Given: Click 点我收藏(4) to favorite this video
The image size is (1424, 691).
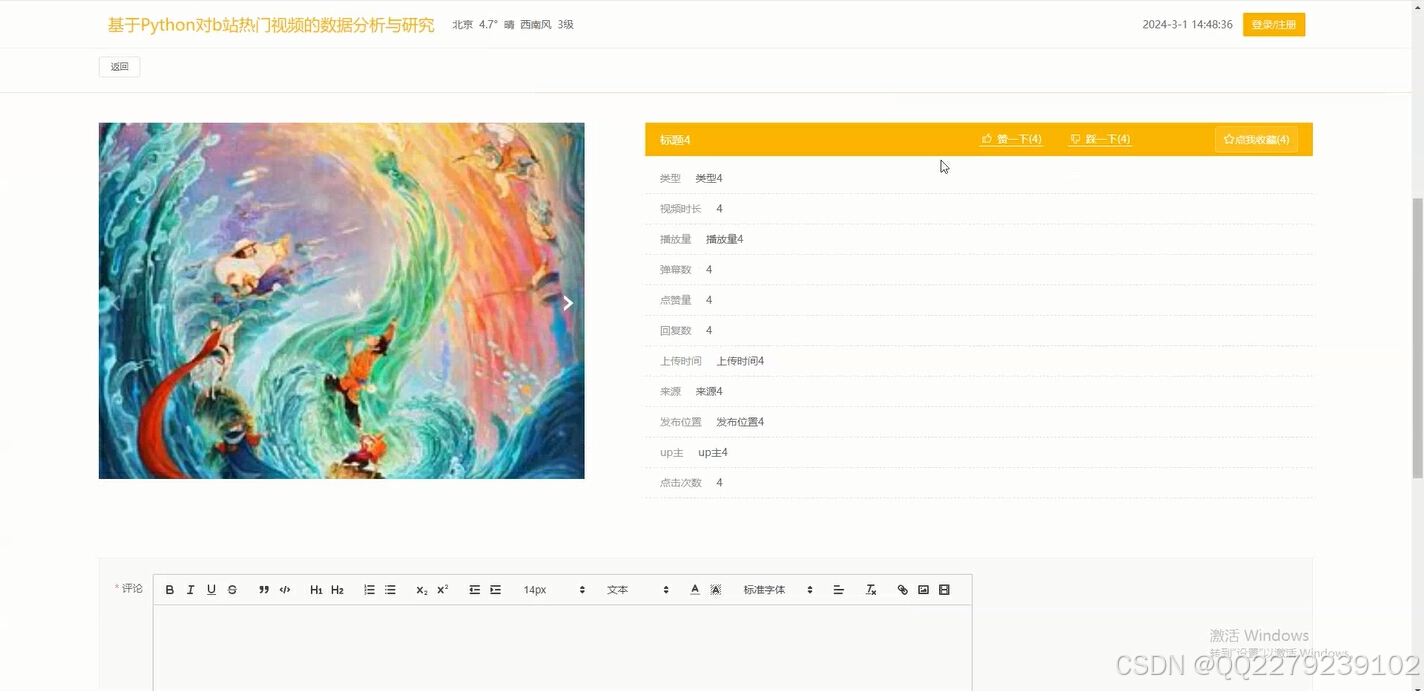Looking at the screenshot, I should [x=1256, y=139].
